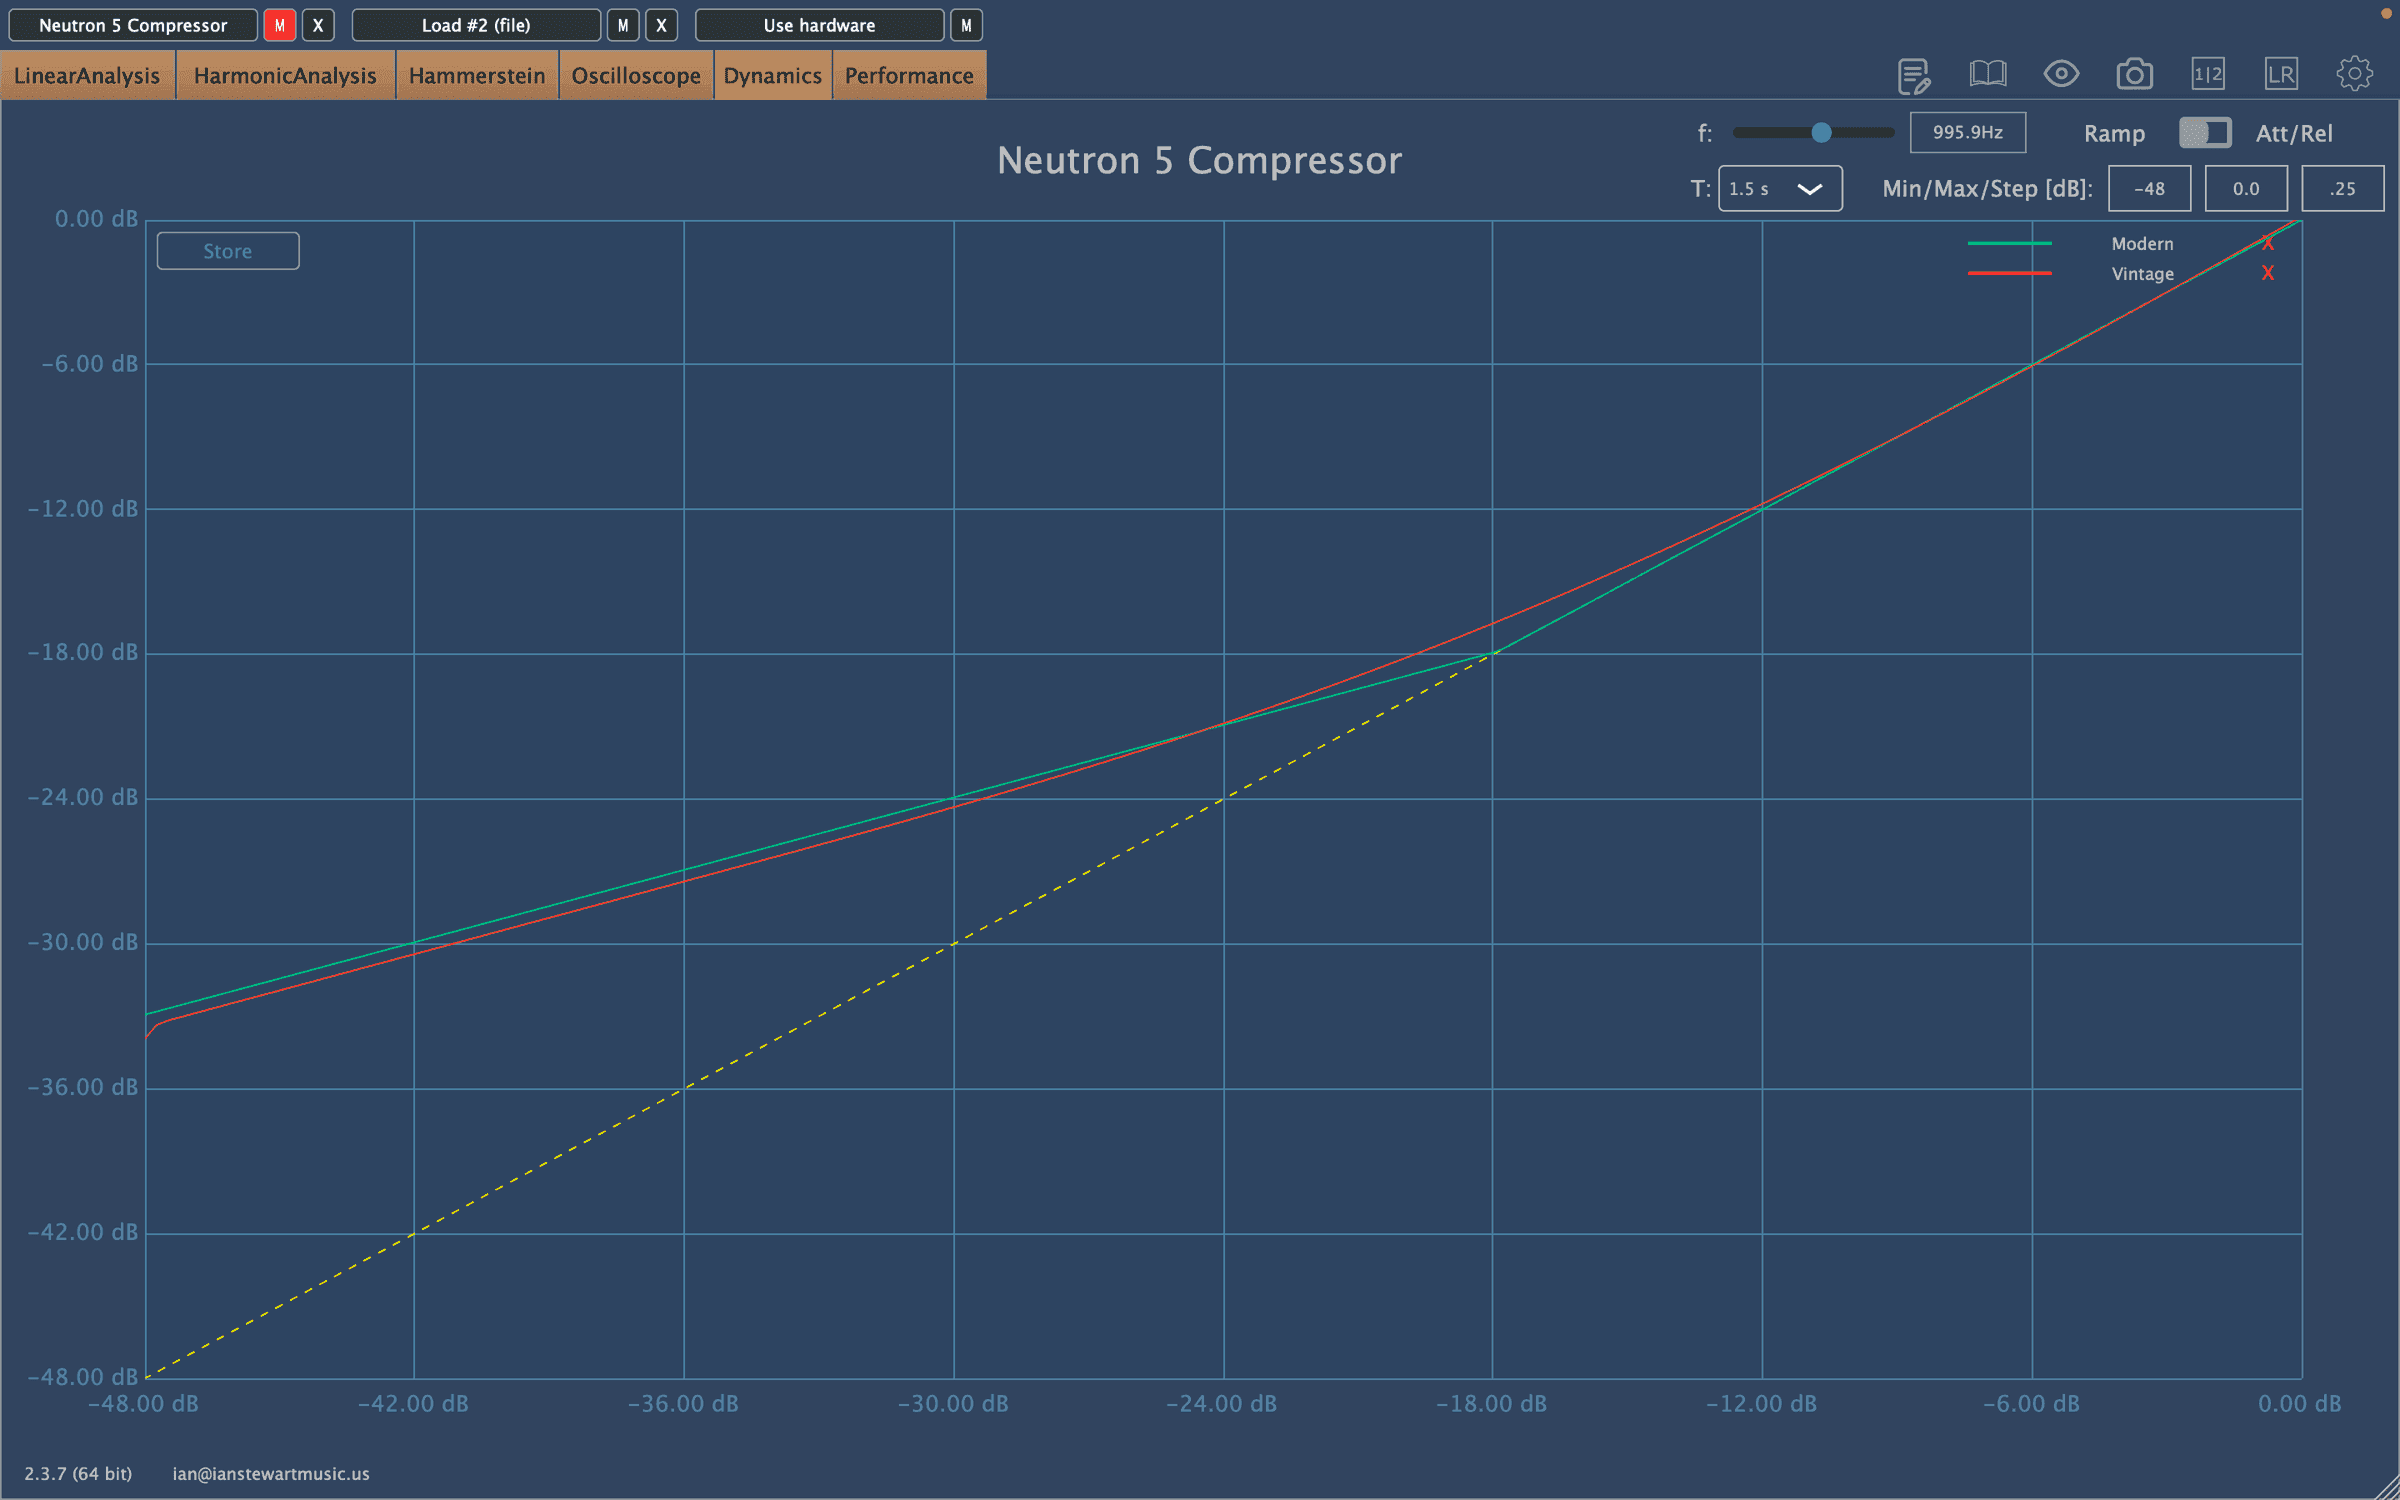Take a snapshot with camera icon
Screen dimensions: 2400x1500
coord(2134,74)
